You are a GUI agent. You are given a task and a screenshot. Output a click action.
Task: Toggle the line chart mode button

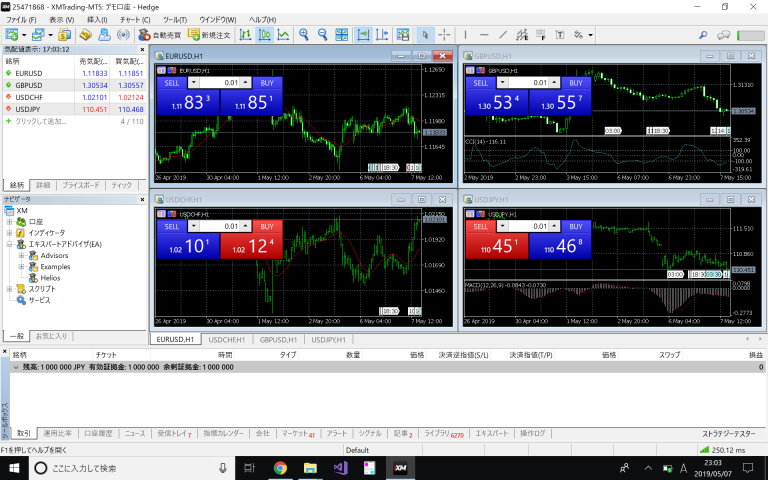pyautogui.click(x=284, y=35)
